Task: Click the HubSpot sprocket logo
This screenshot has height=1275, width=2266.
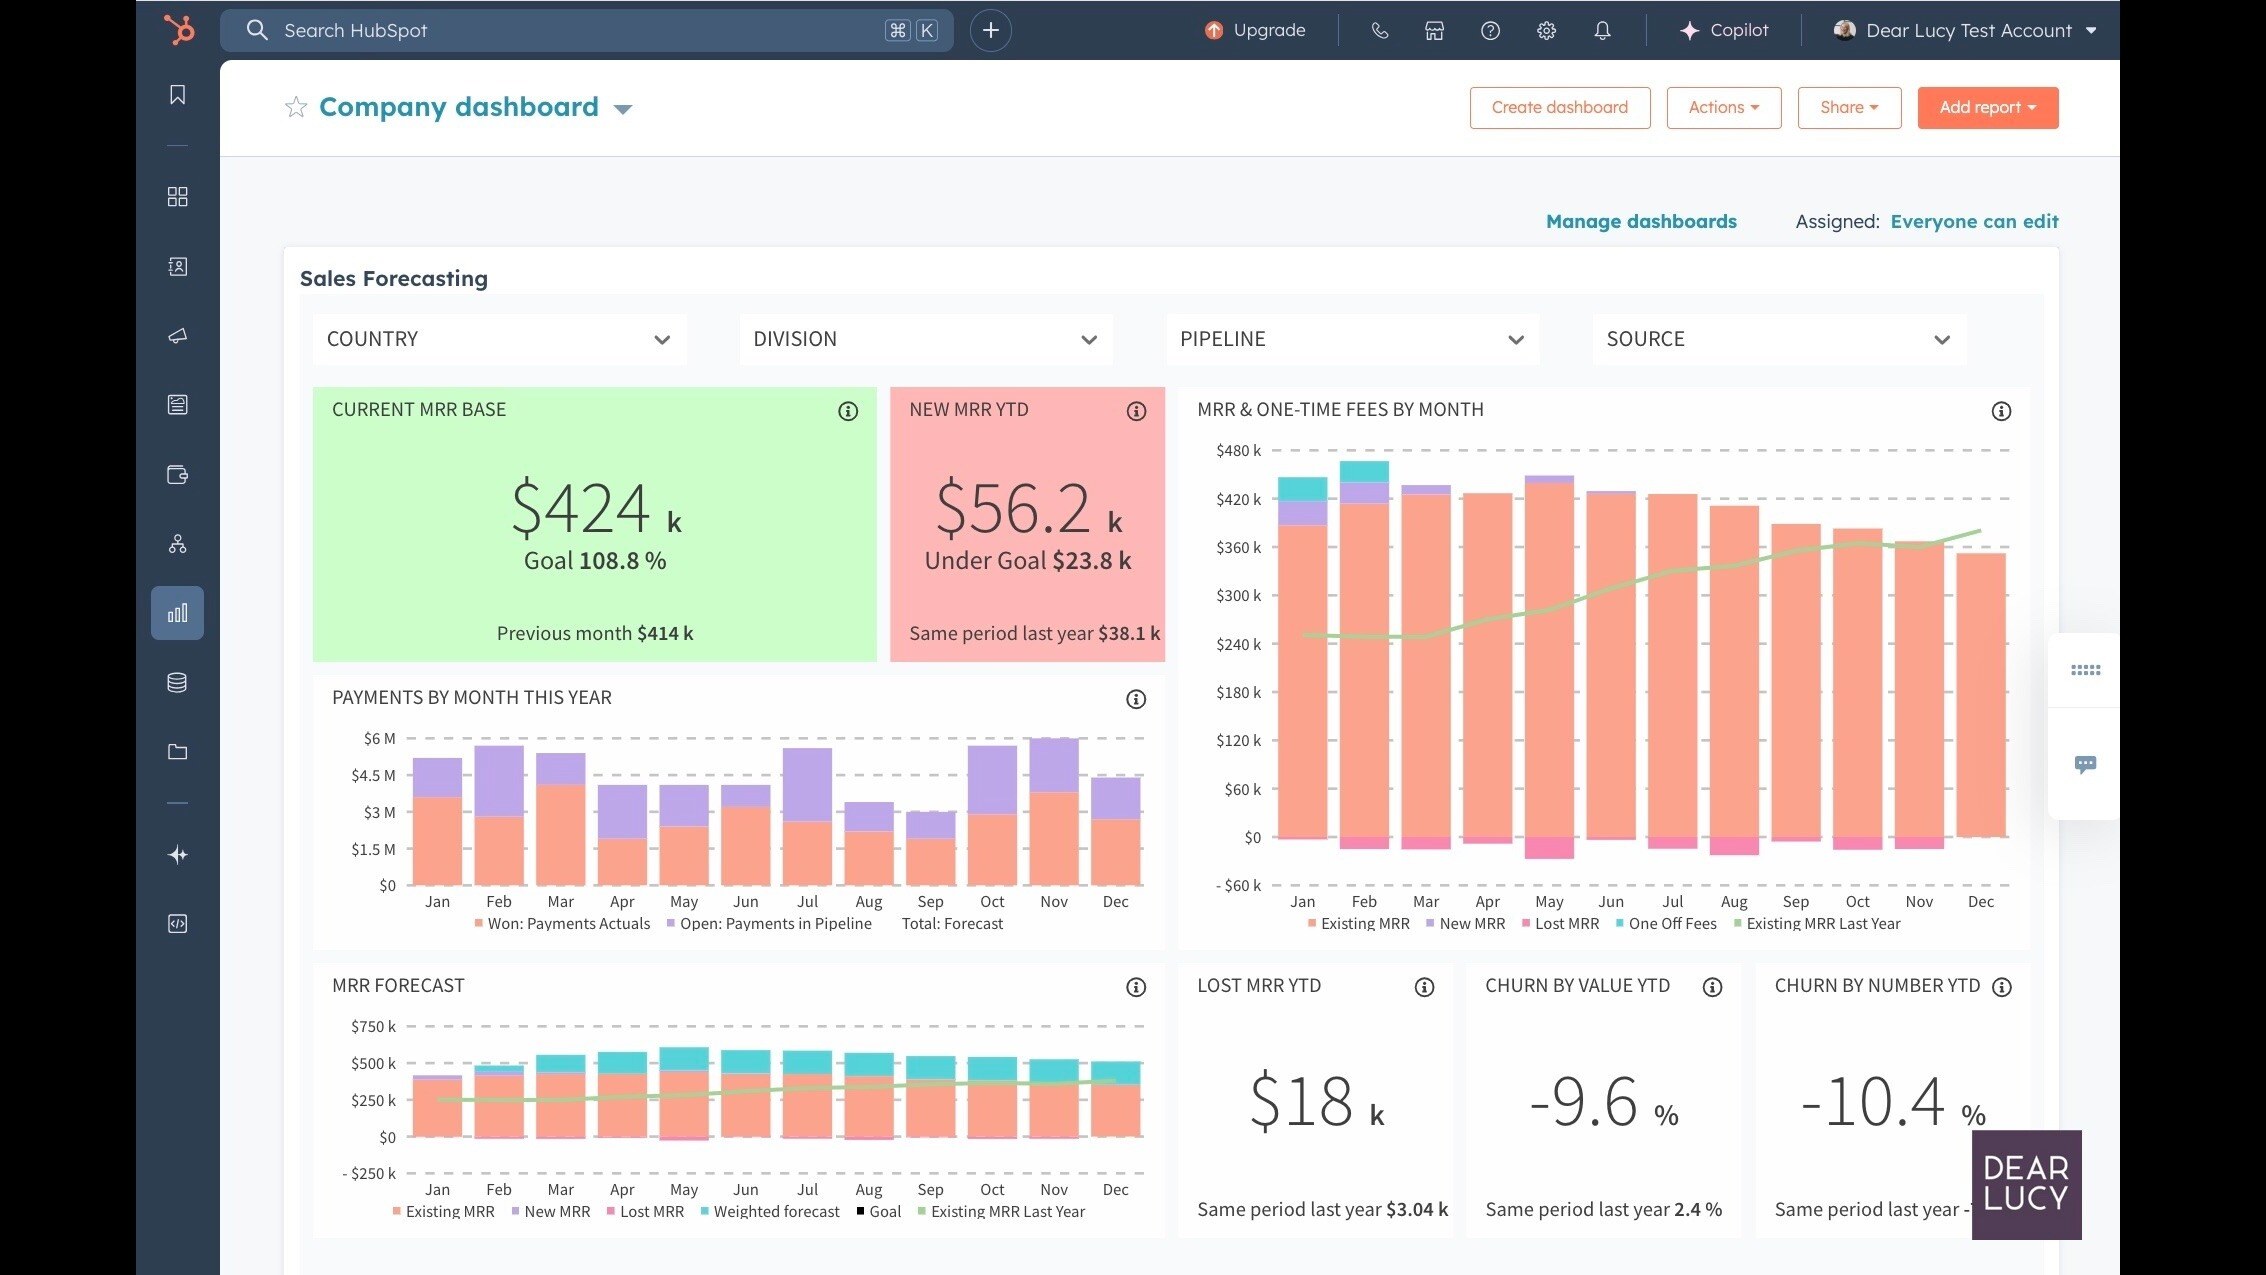Action: [x=179, y=30]
